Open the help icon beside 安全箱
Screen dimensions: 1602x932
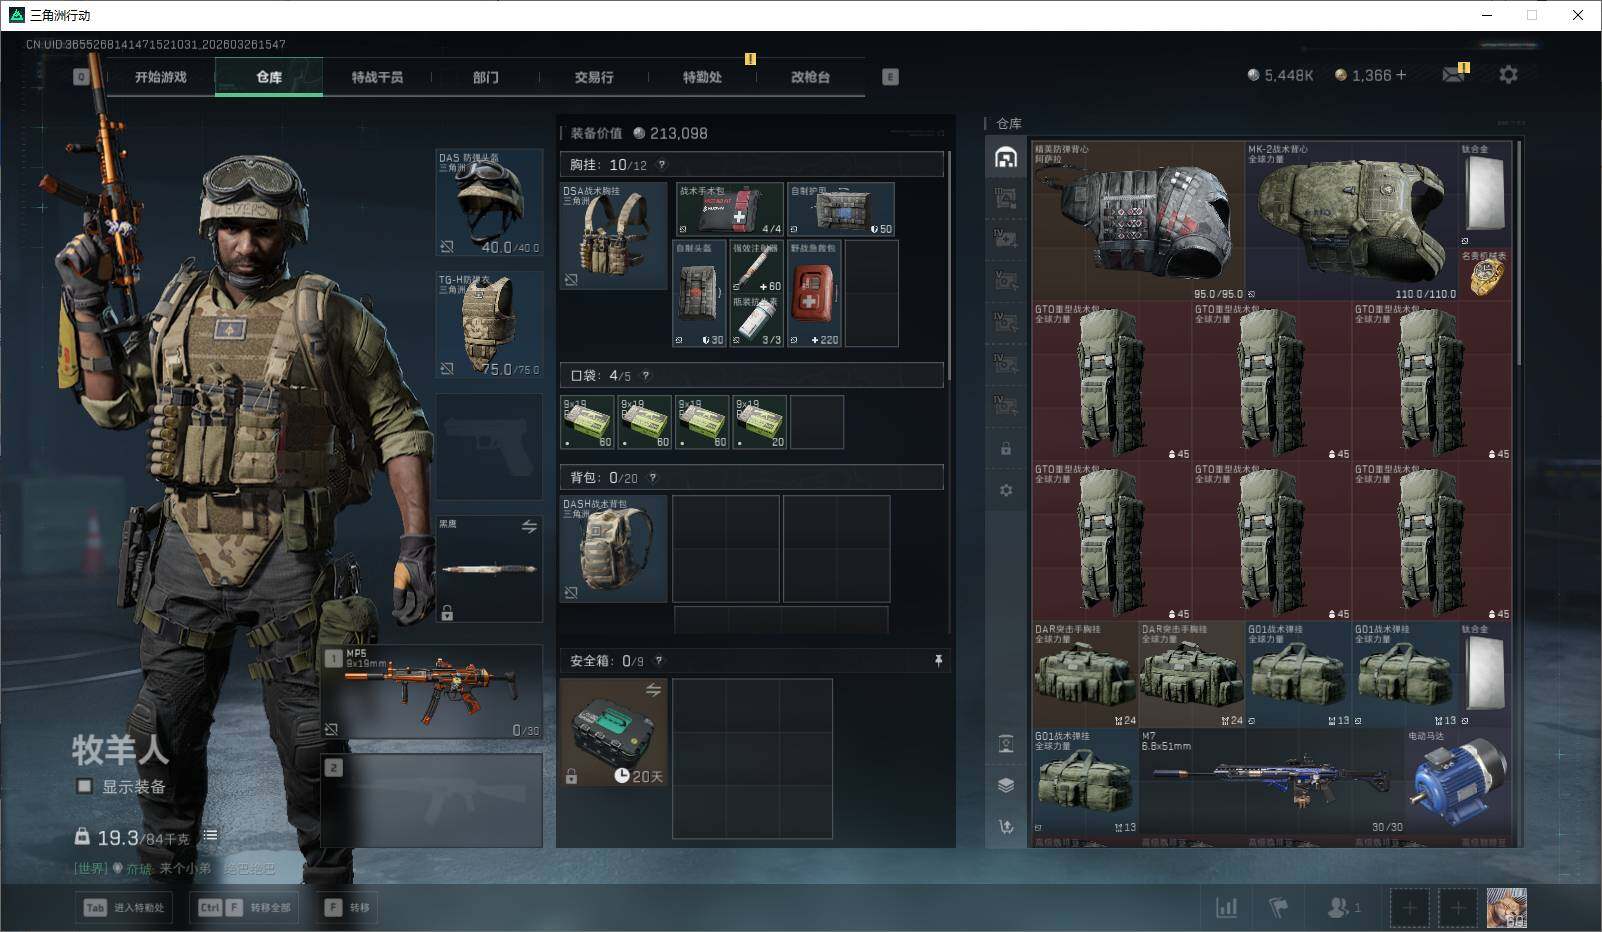(658, 661)
